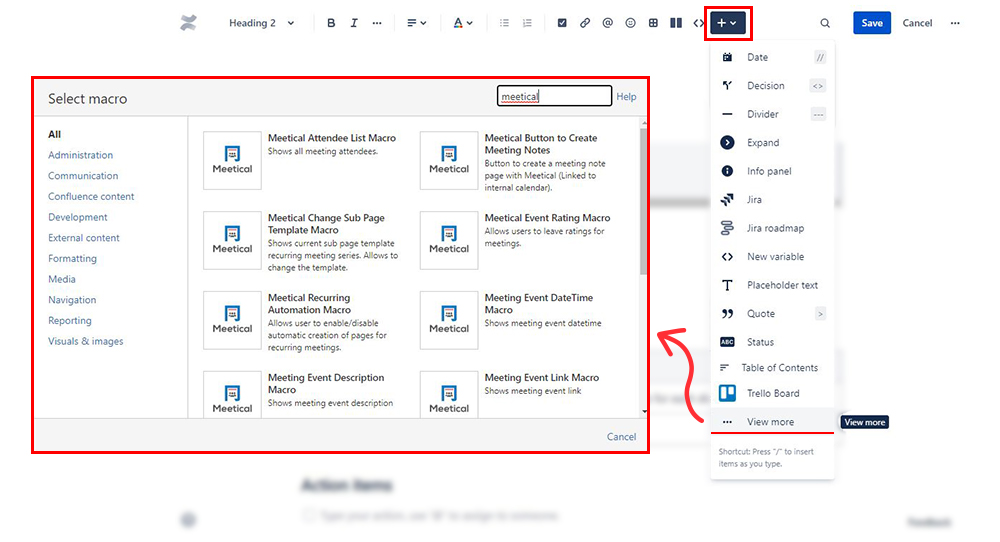The height and width of the screenshot is (542, 1000).
Task: Insert a bullet list
Action: [x=504, y=23]
